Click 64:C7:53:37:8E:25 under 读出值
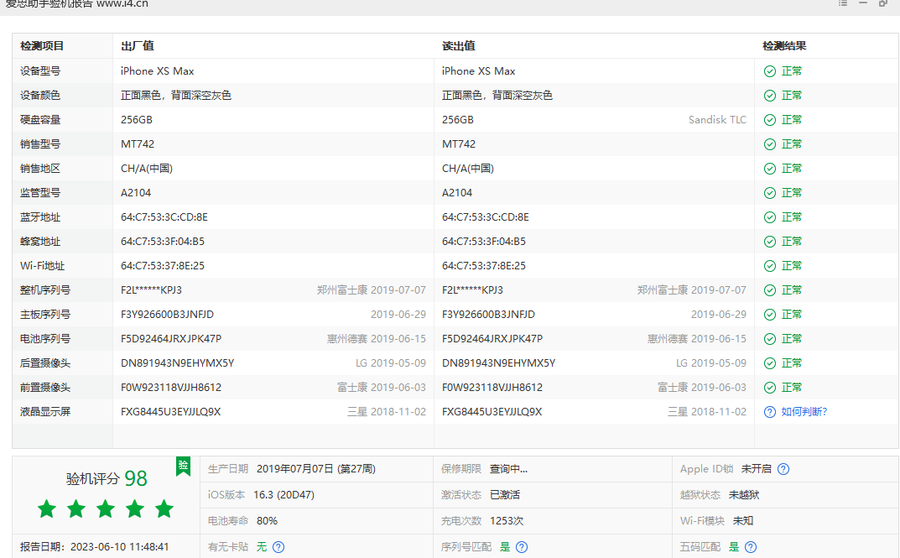Screen dimensions: 900x558 click(x=484, y=266)
